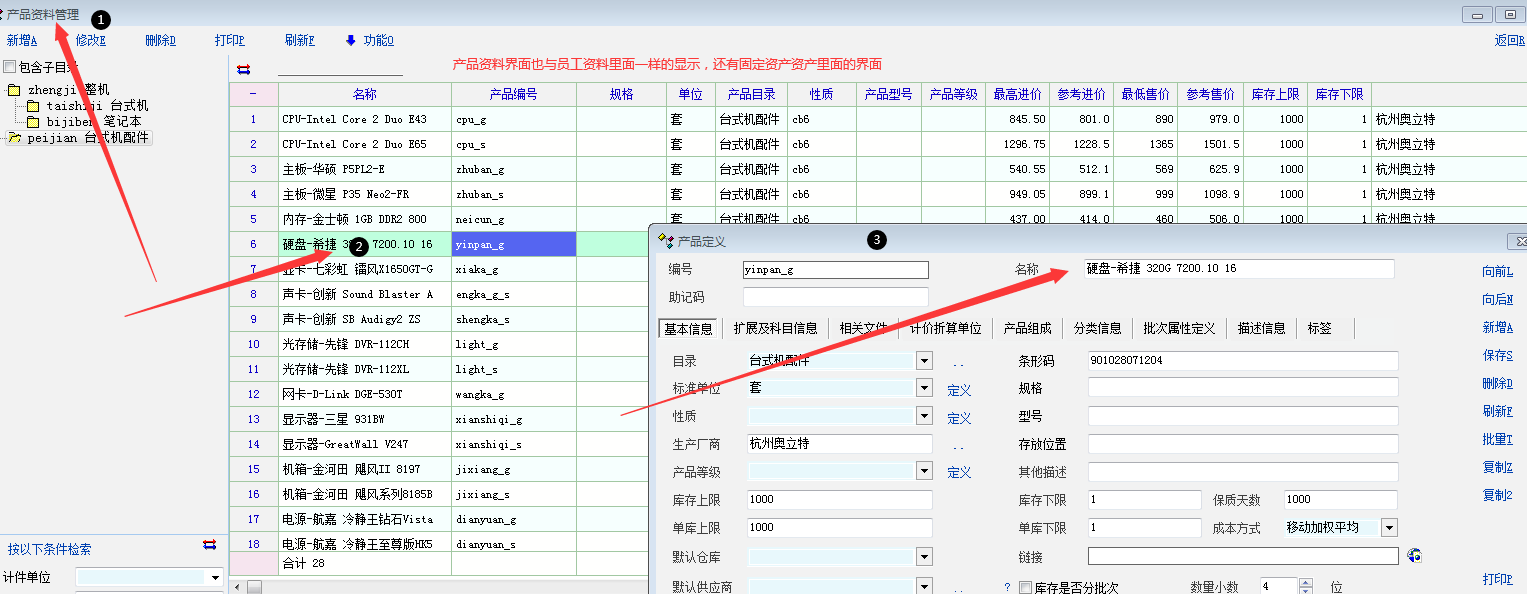1527x594 pixels.
Task: Expand the 成本方式 dropdown
Action: 1389,528
